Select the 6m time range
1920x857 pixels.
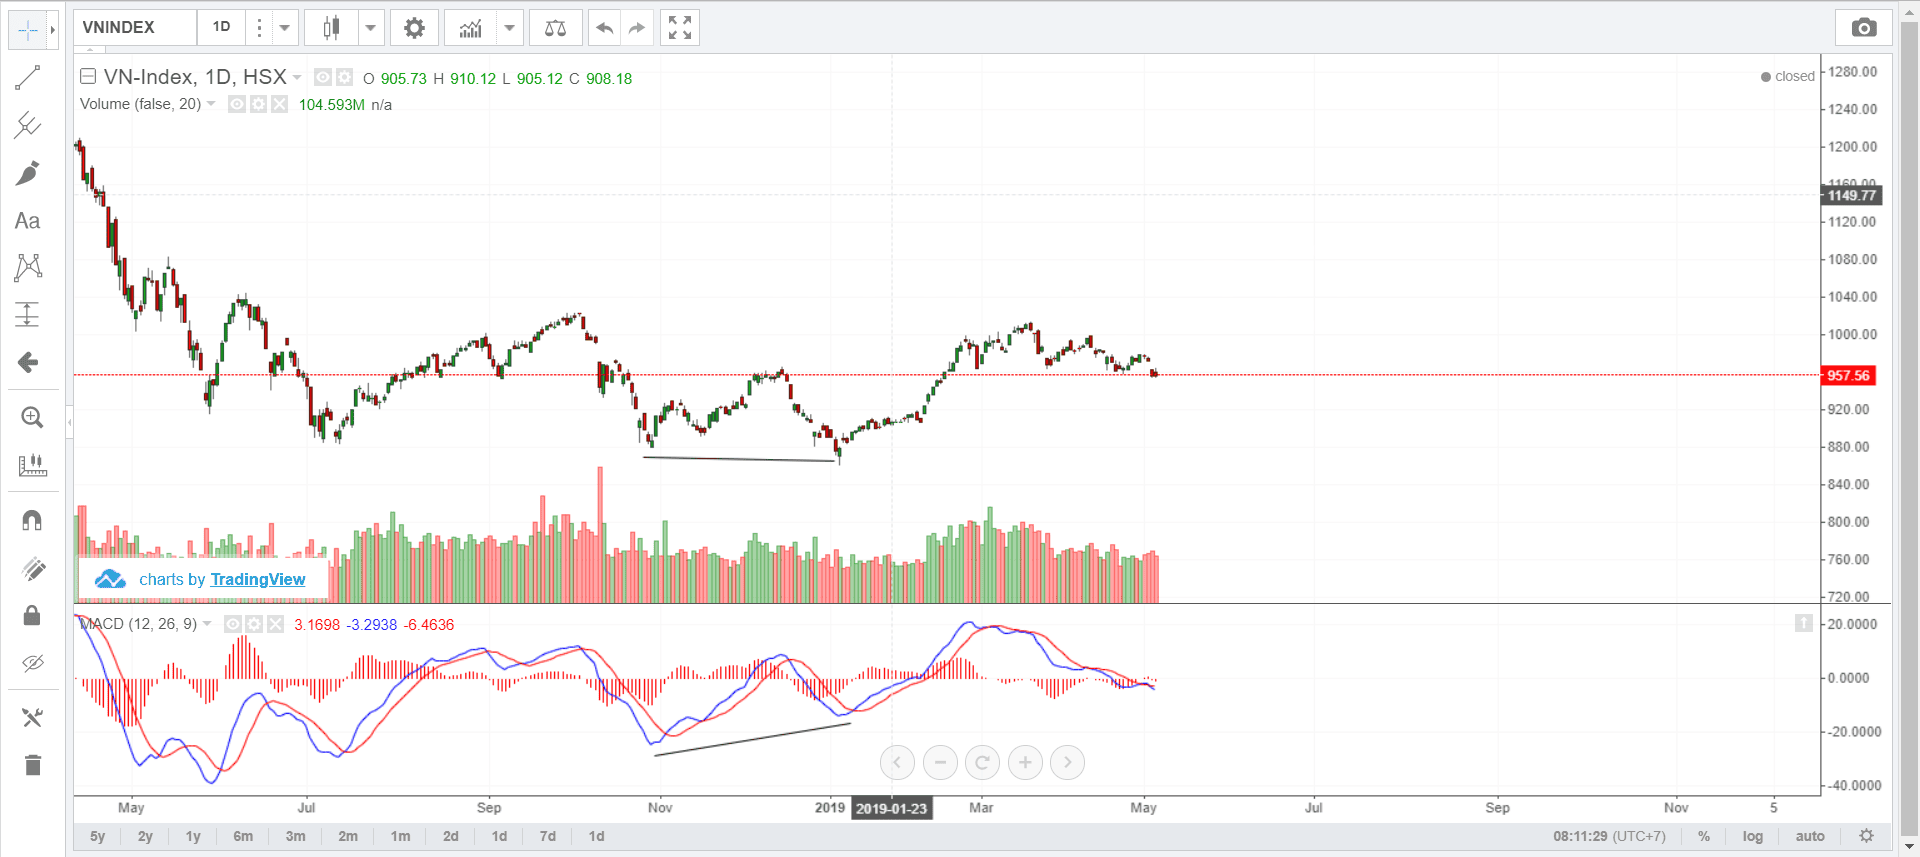243,836
